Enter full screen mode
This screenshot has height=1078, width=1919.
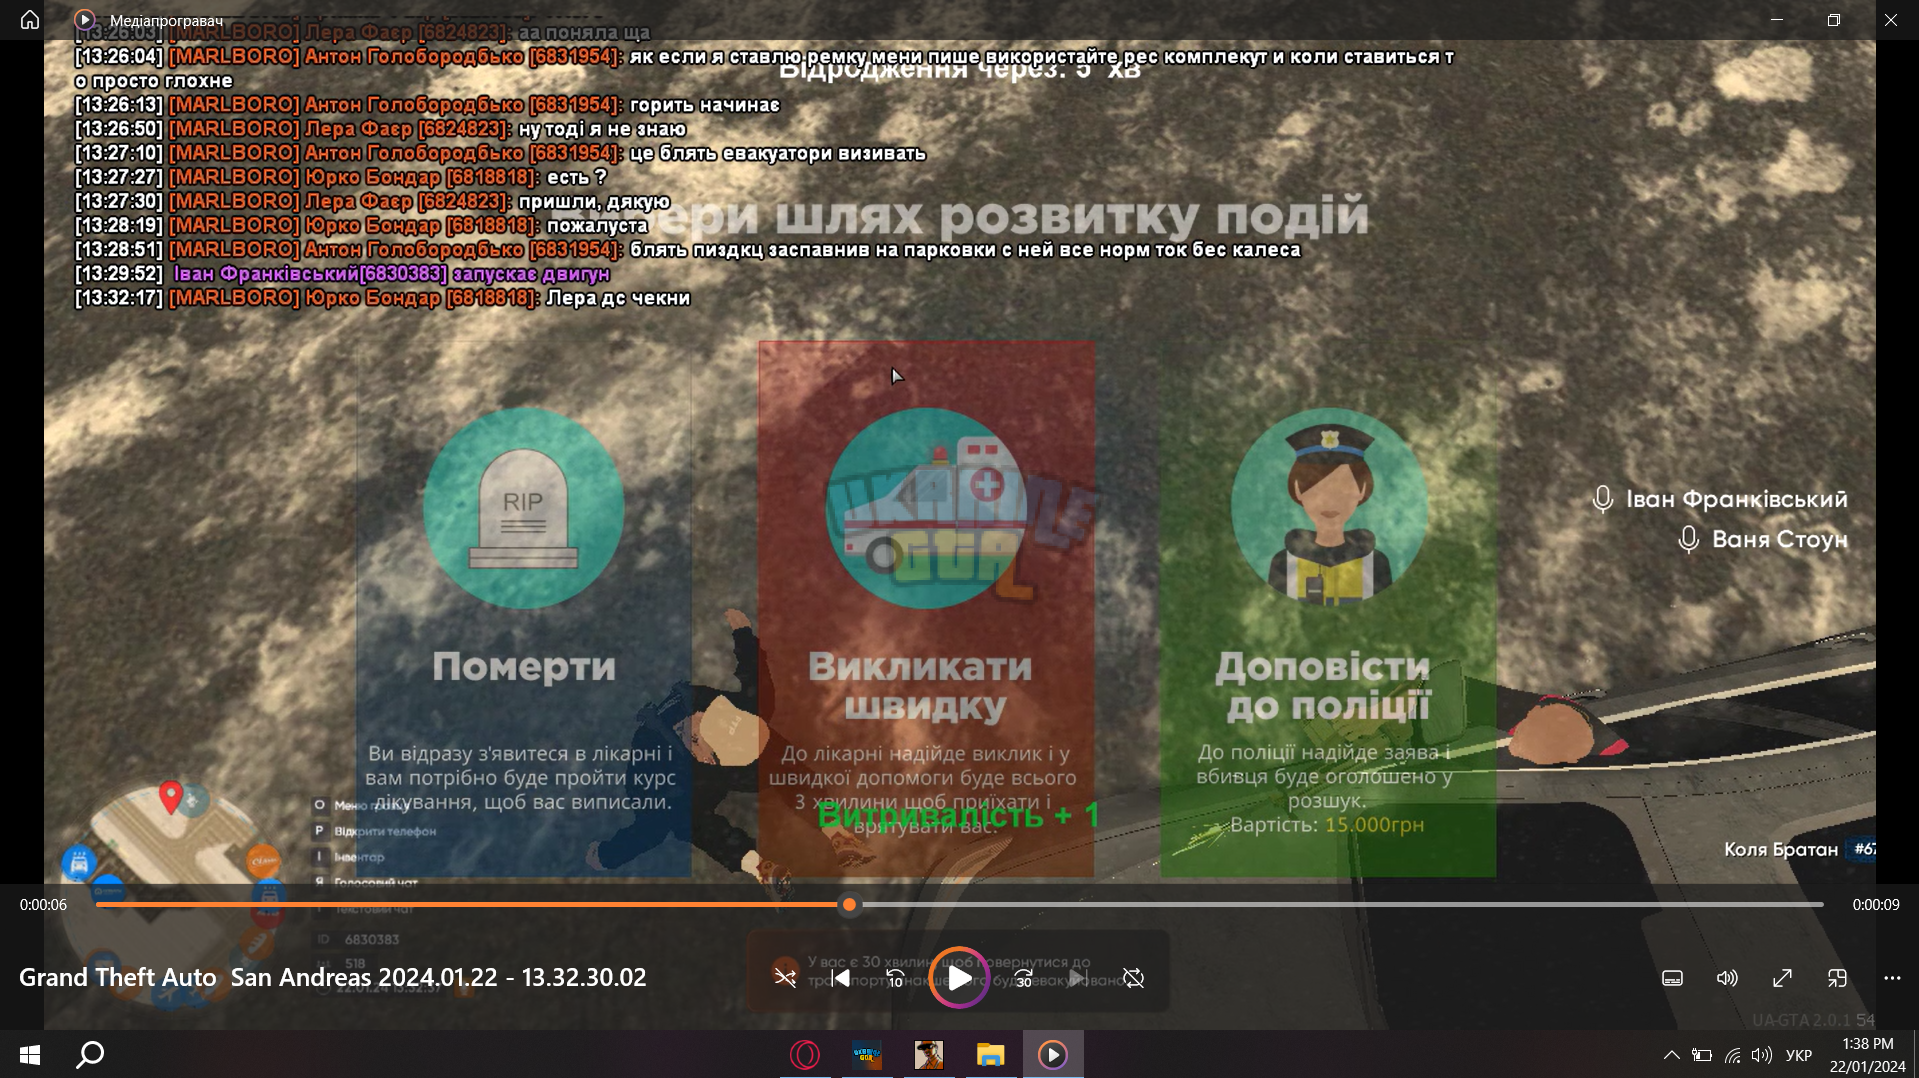(x=1782, y=978)
